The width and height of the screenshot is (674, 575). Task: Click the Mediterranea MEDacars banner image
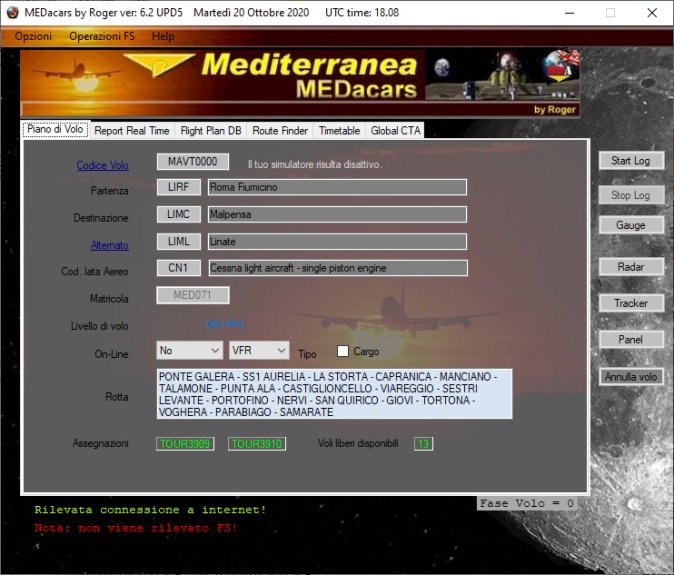pos(300,83)
